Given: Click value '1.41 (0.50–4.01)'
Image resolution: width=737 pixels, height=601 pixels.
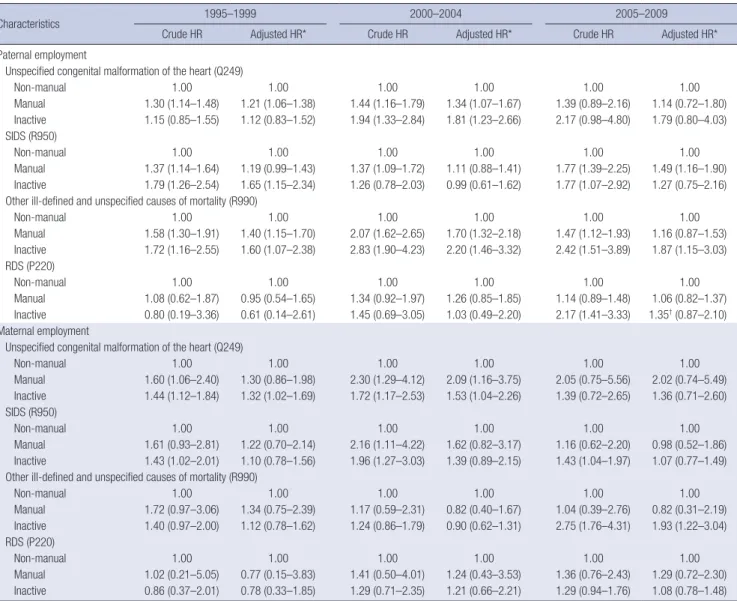Looking at the screenshot, I should point(387,575).
